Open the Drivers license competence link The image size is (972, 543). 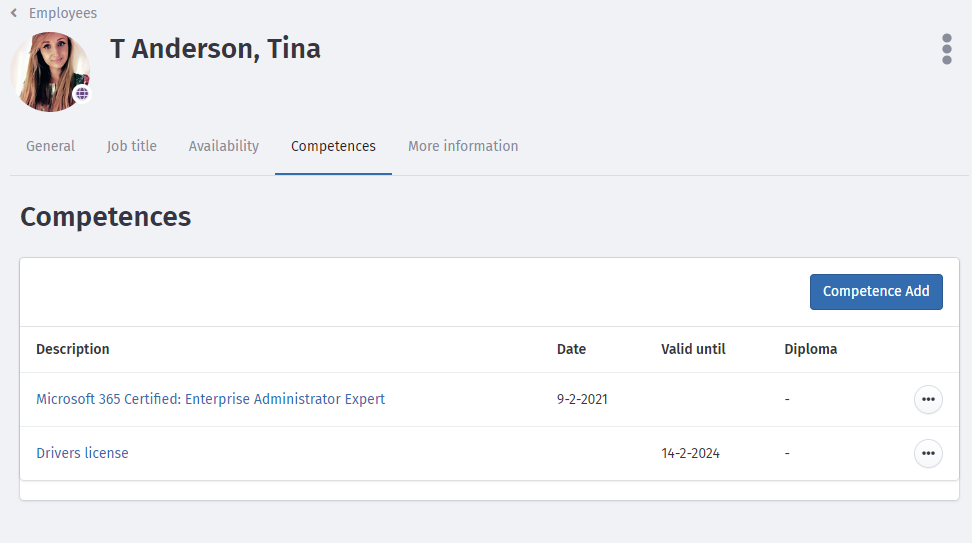82,453
